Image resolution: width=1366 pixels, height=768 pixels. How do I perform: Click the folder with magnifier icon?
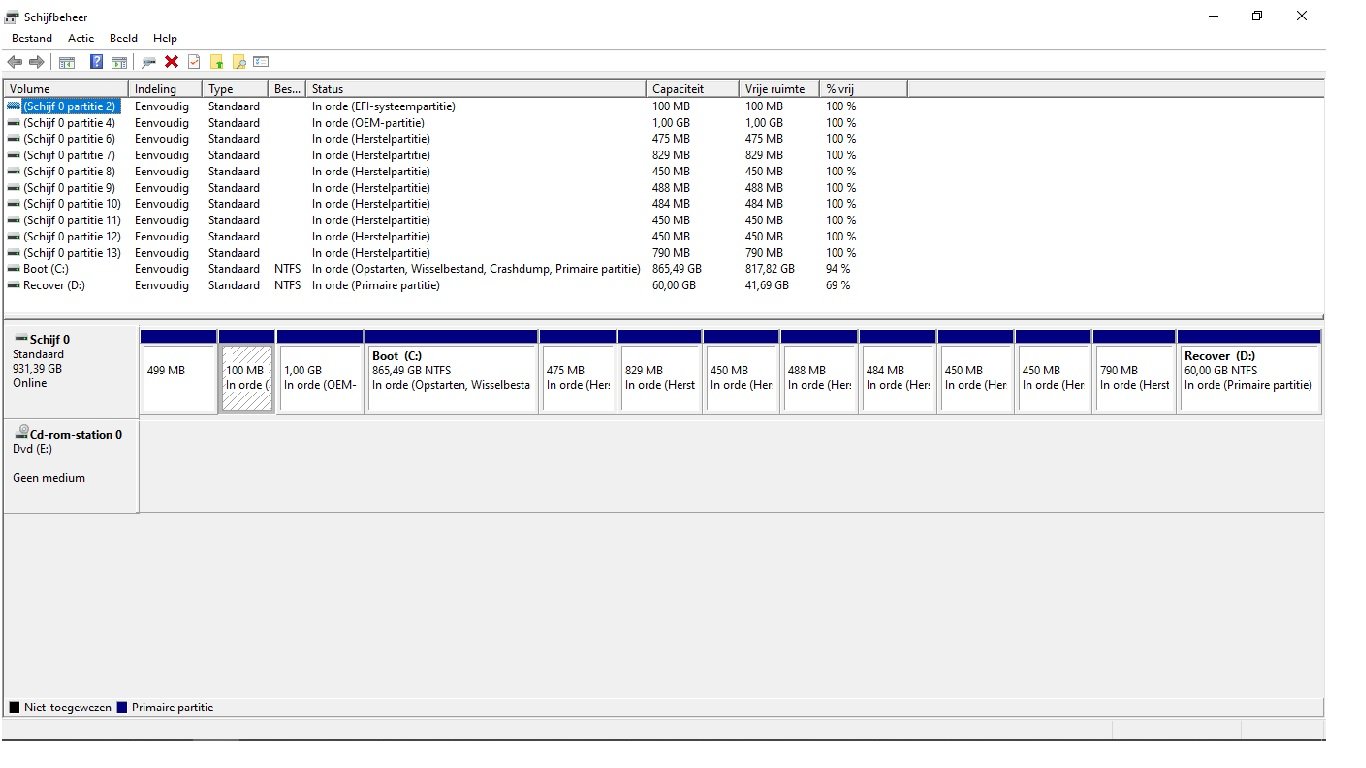click(239, 62)
